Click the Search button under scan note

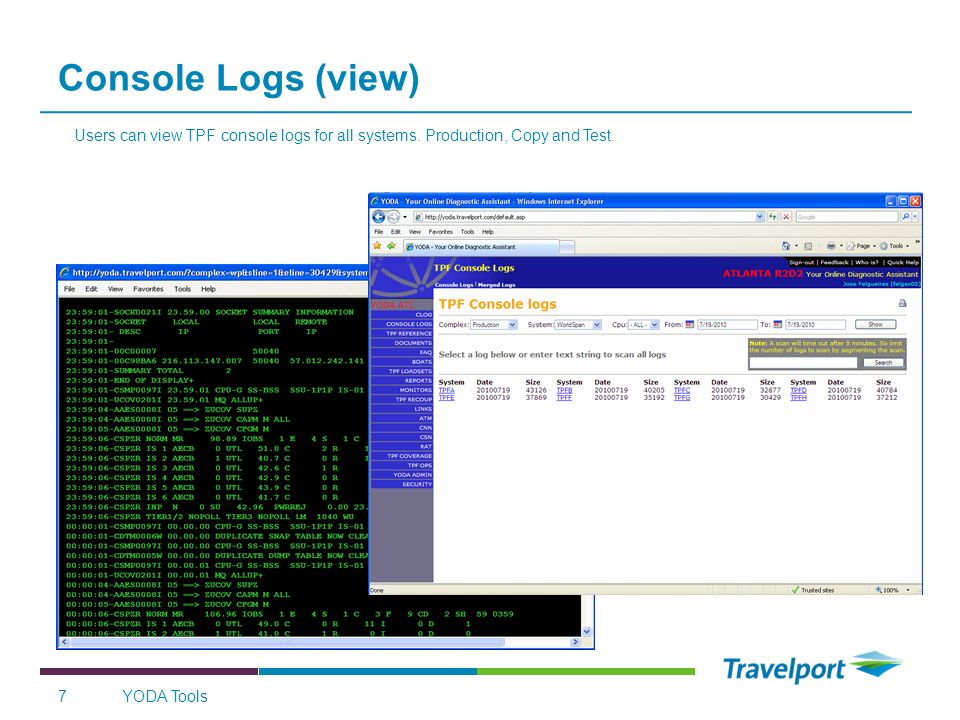883,362
